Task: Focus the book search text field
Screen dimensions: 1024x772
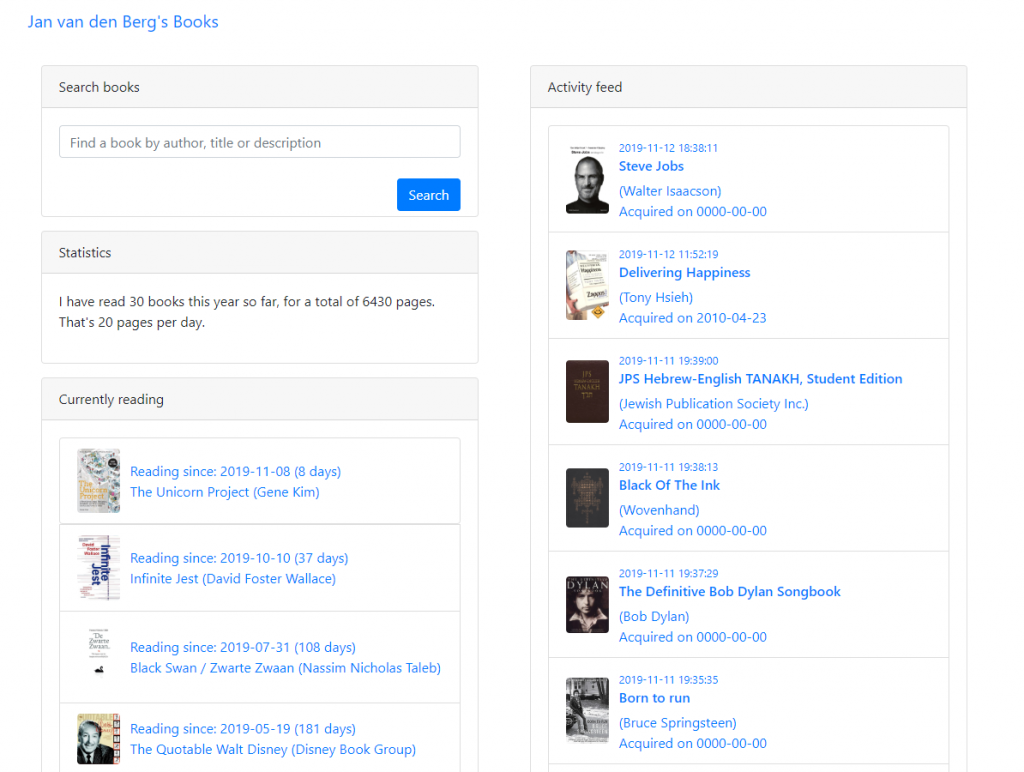Action: pos(259,142)
